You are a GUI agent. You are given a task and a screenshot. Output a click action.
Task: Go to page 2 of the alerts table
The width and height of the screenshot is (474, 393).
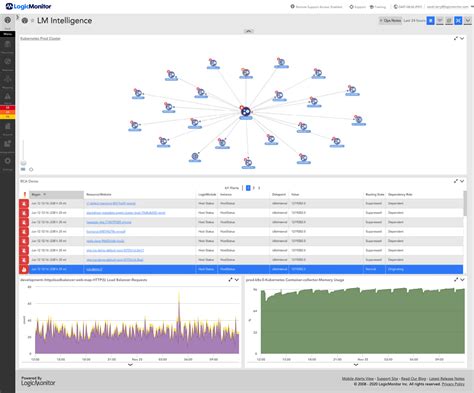254,188
